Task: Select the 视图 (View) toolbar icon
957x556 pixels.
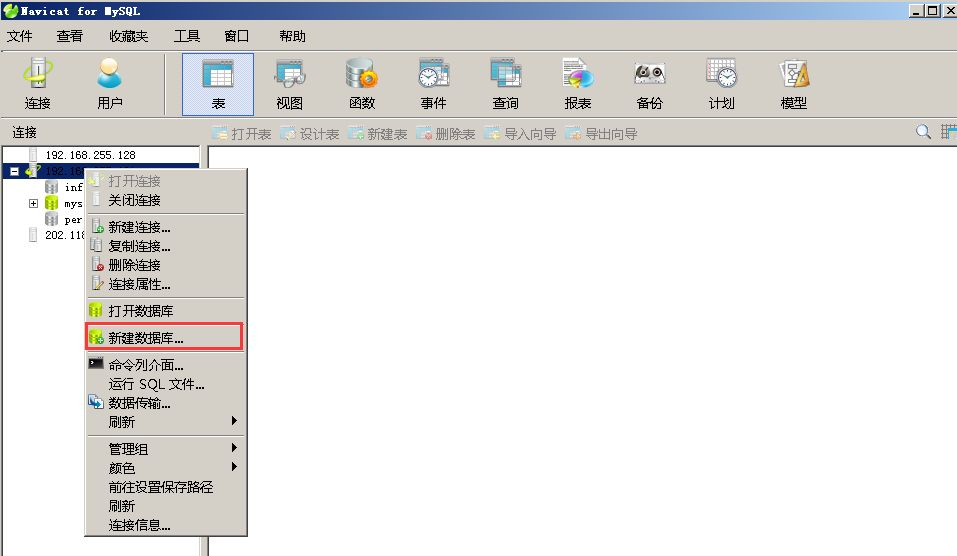Action: (x=290, y=84)
